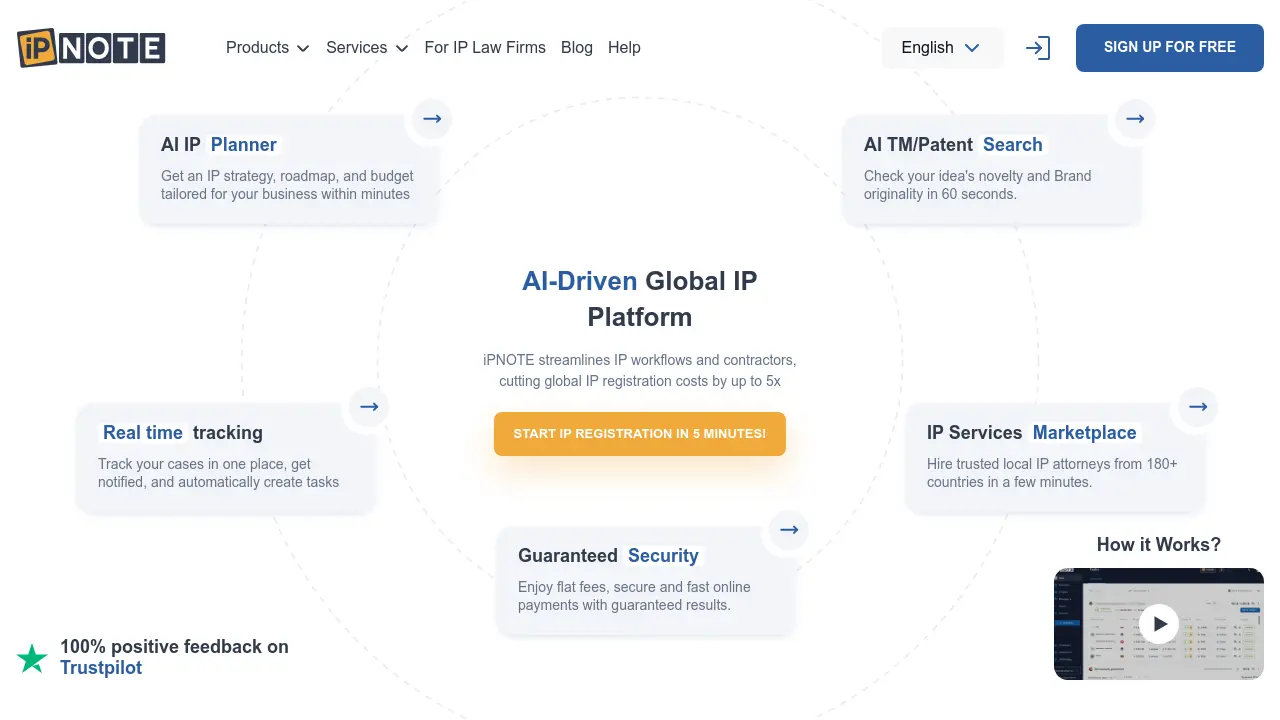
Task: Open the arrow on IP Services Marketplace card
Action: pyautogui.click(x=1198, y=407)
